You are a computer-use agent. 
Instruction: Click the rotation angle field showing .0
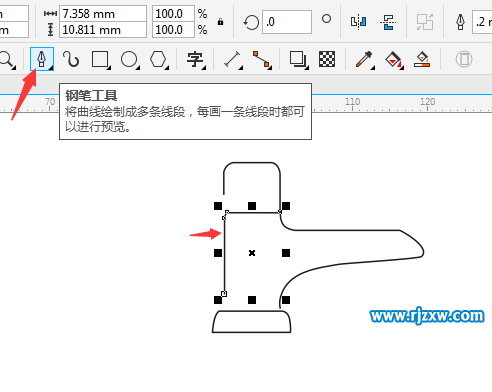coord(287,22)
